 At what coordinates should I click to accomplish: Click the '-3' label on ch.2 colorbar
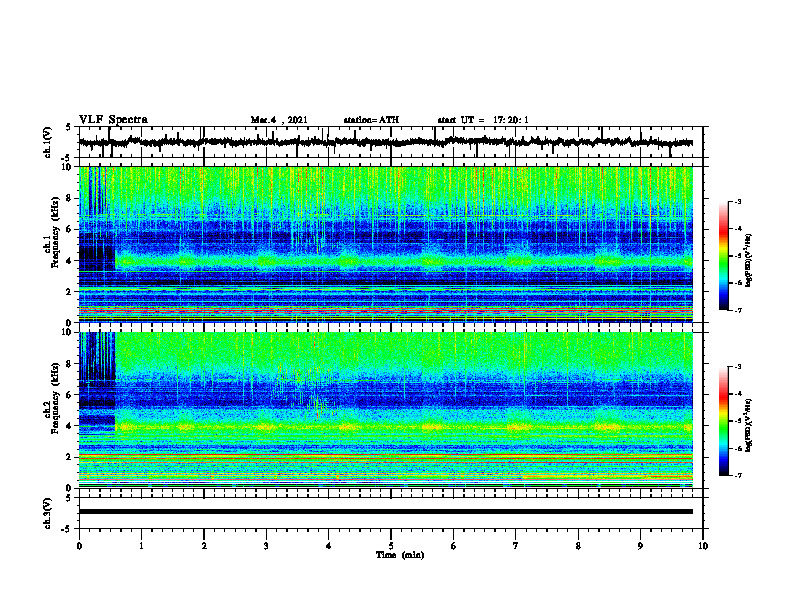[737, 367]
